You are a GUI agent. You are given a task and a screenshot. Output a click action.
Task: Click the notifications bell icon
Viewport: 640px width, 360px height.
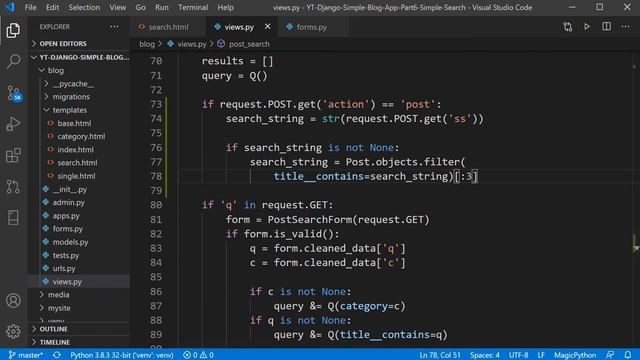pos(628,355)
